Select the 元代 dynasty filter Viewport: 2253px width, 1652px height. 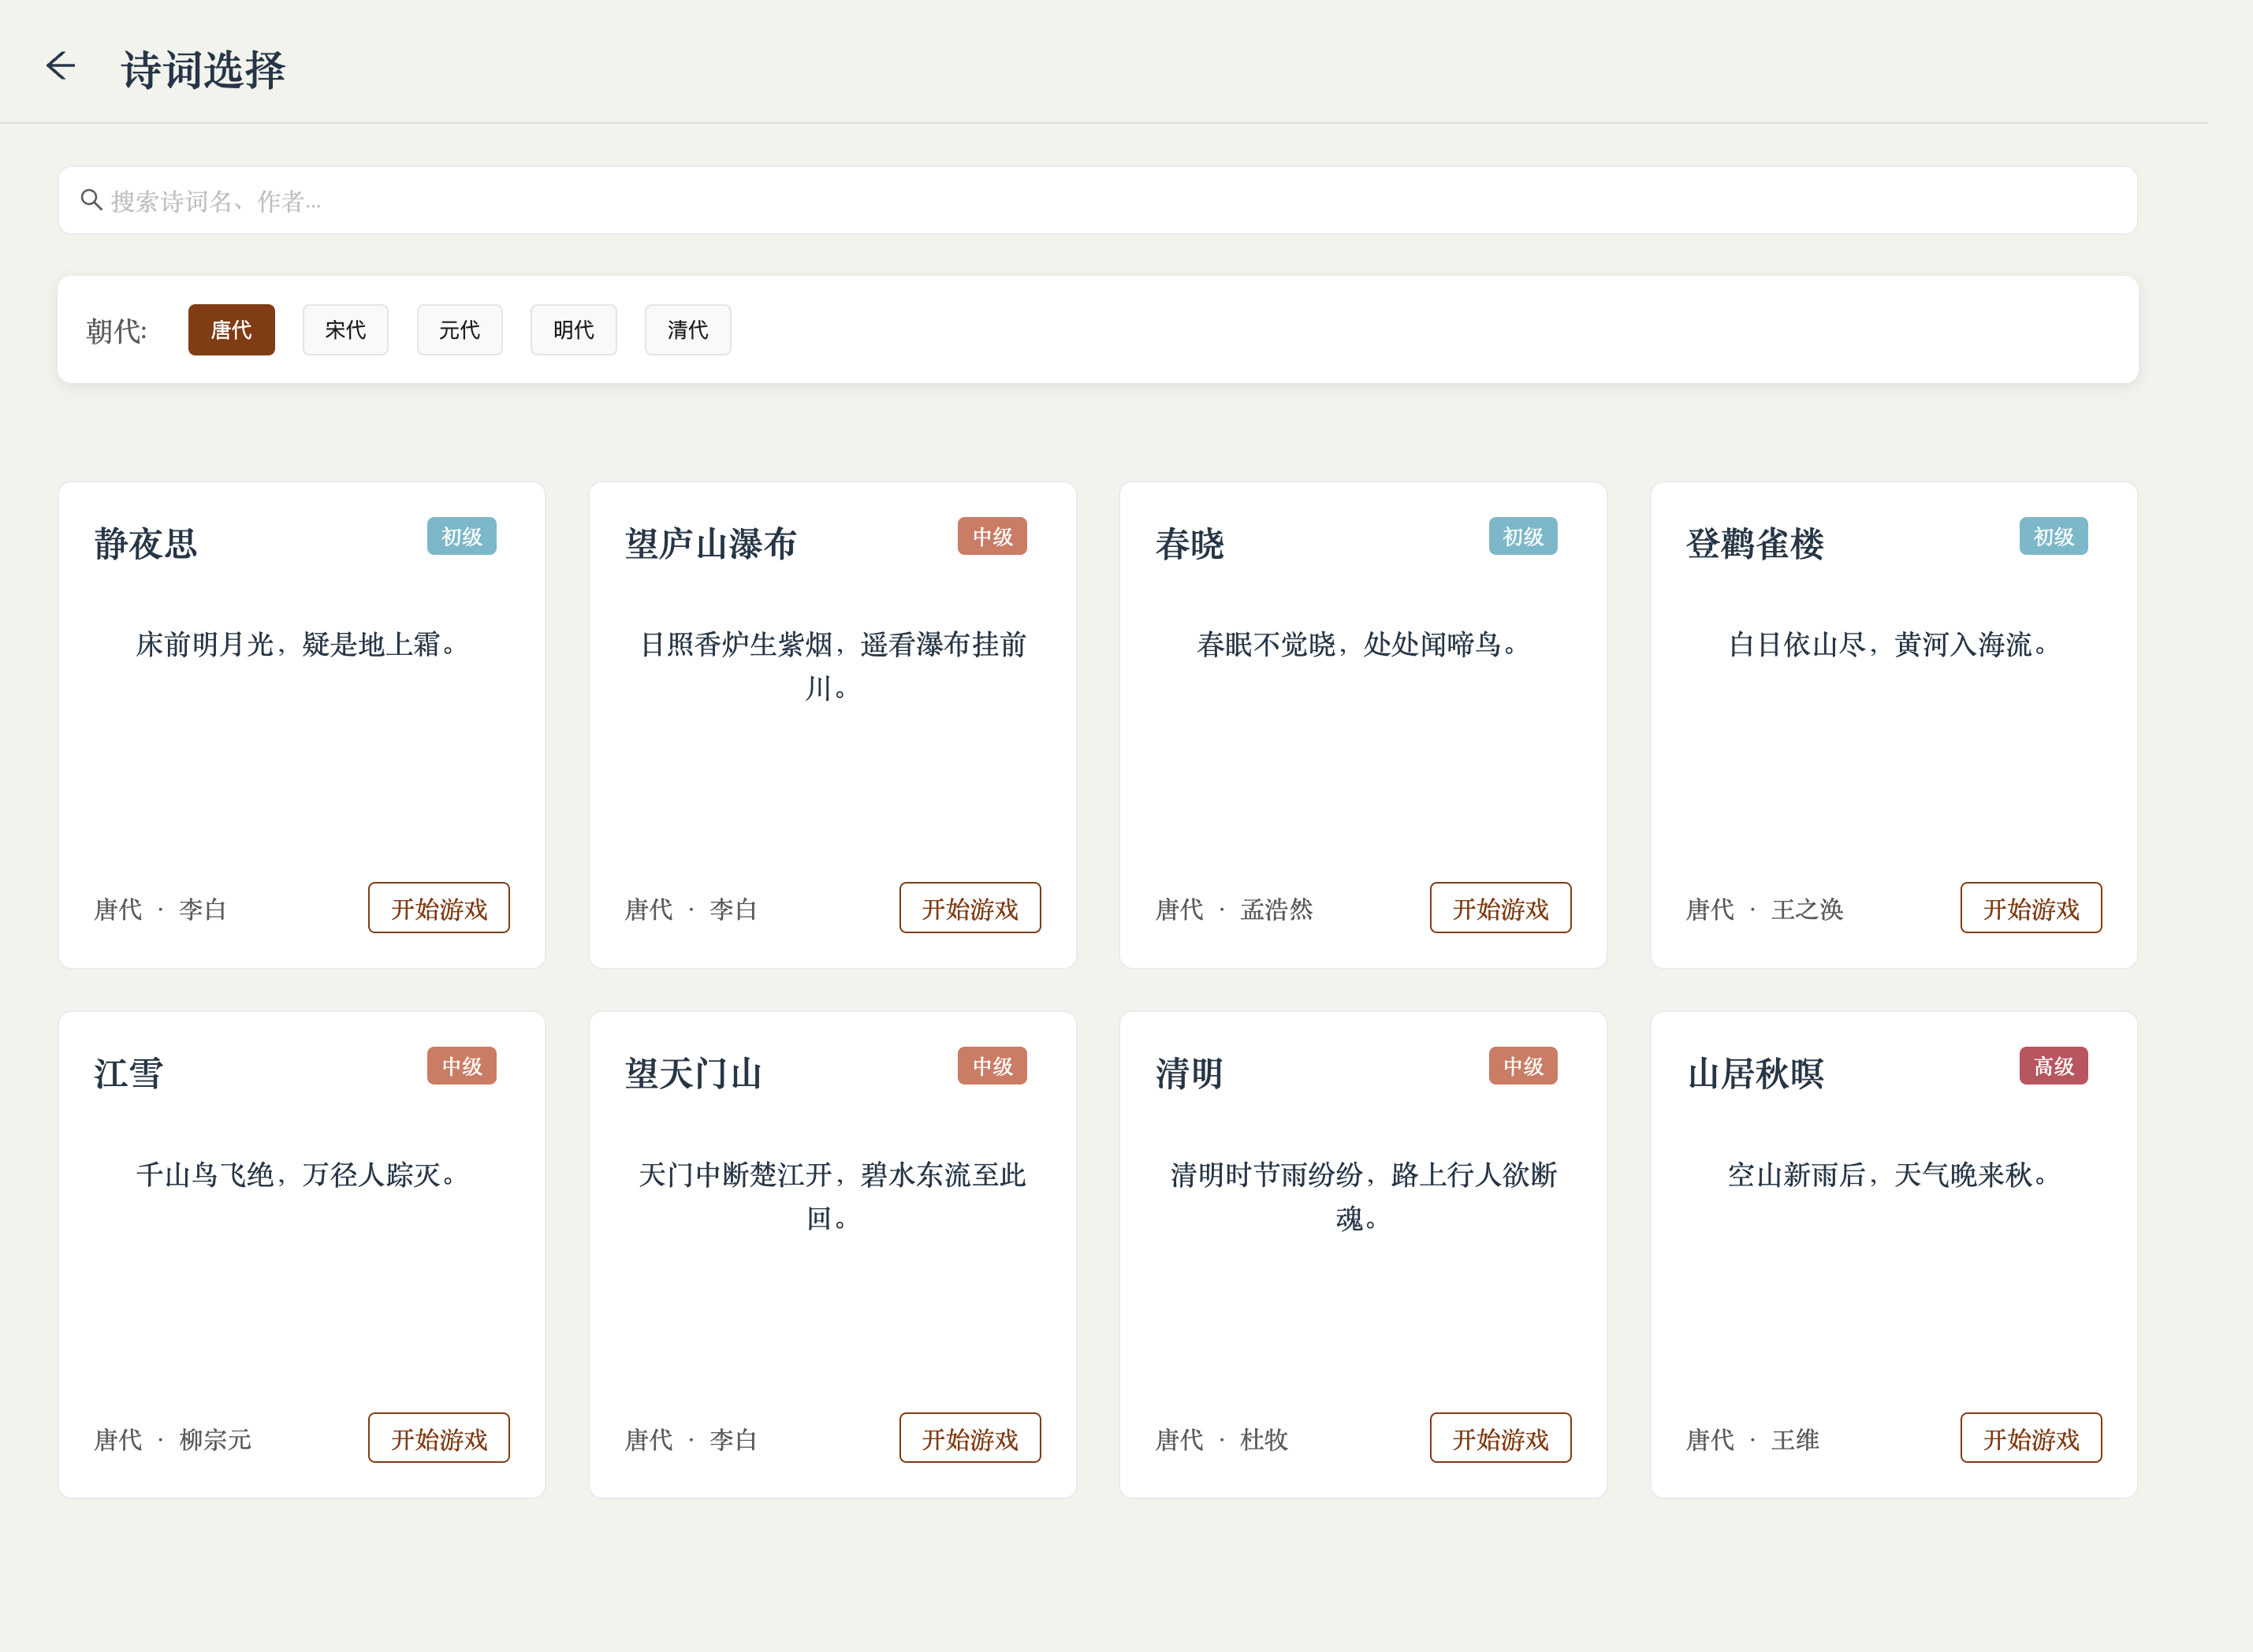pos(459,329)
